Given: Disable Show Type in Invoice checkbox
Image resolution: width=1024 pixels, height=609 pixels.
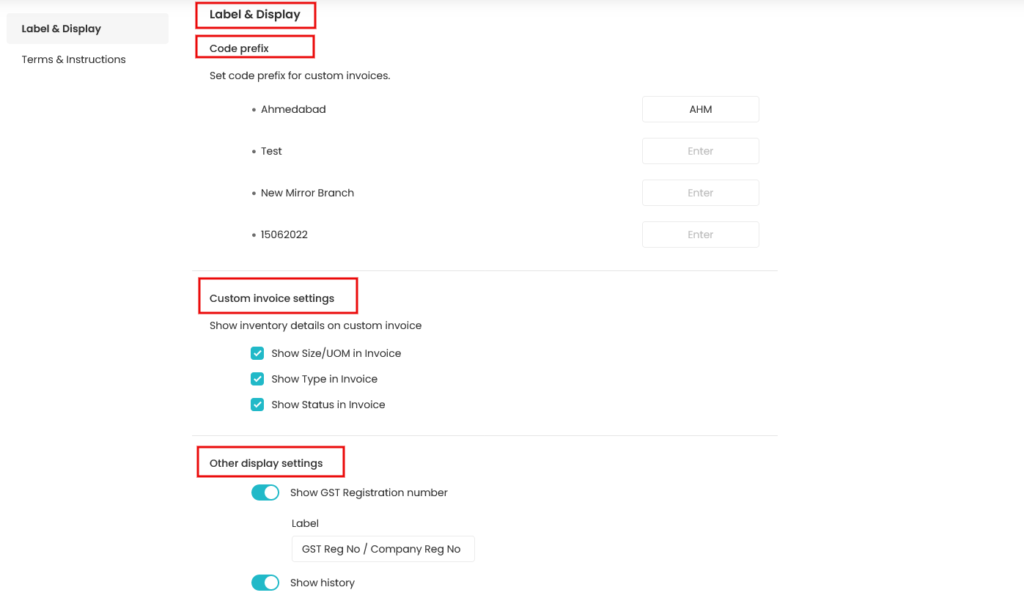Looking at the screenshot, I should coord(257,379).
